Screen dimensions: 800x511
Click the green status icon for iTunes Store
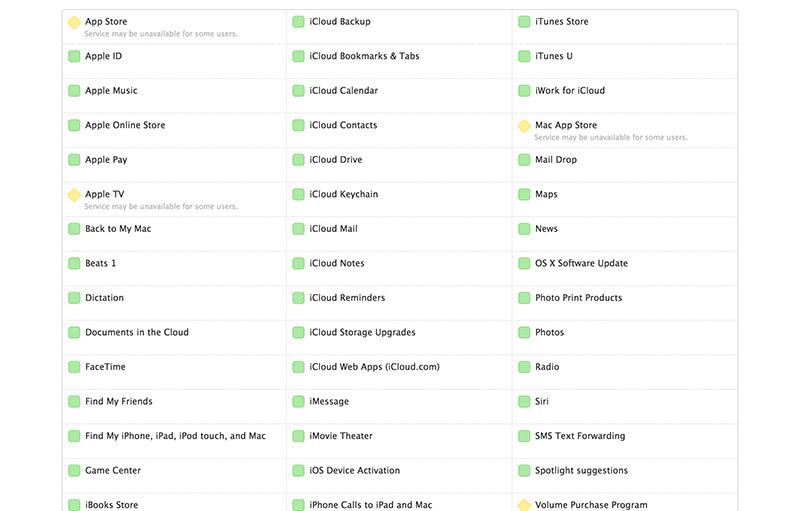click(524, 22)
